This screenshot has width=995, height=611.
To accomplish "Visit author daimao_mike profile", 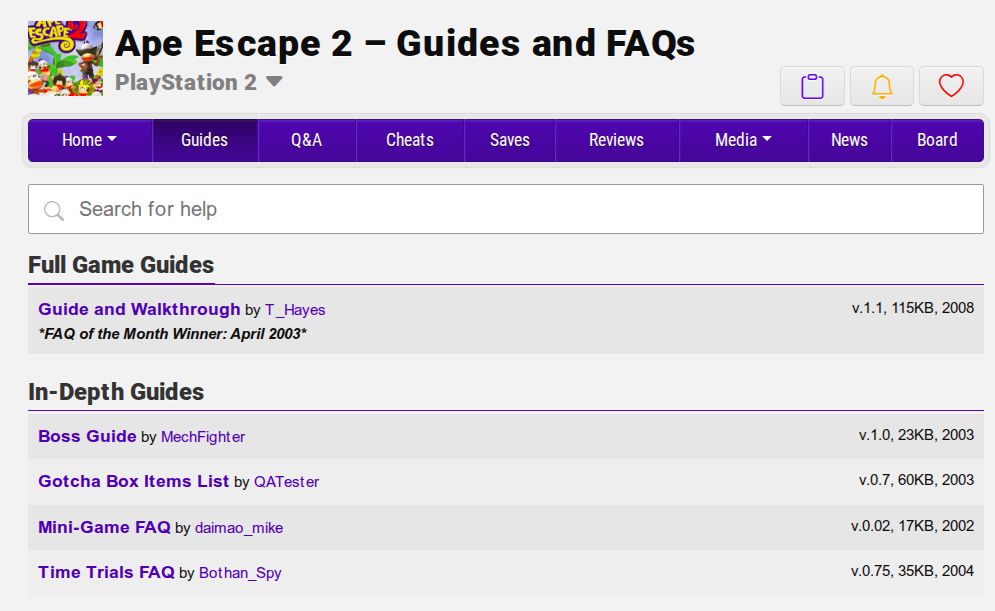I will coord(239,528).
